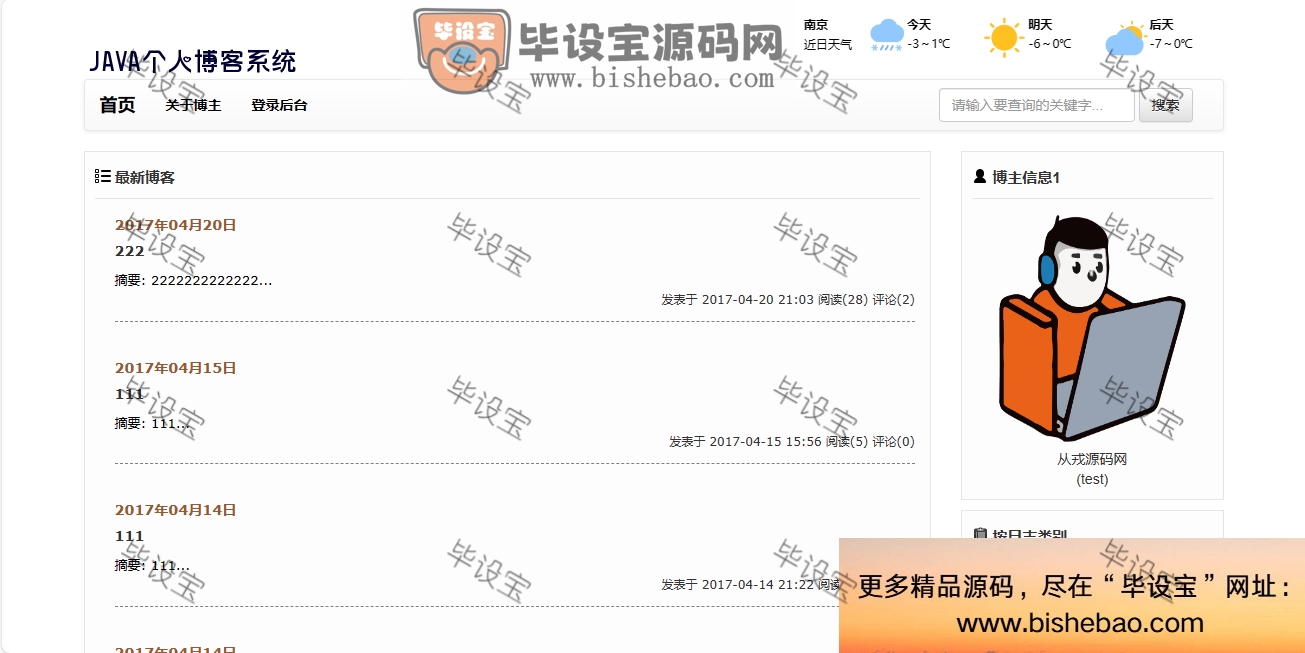Click the 博主信息1 panel heading text
The height and width of the screenshot is (653, 1305).
click(1026, 177)
